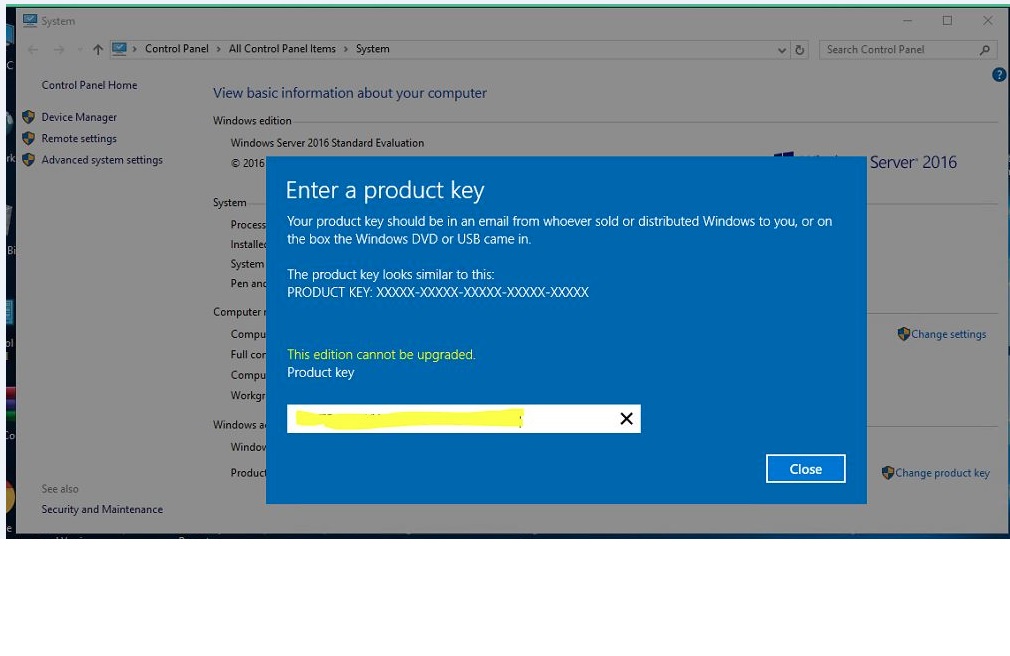This screenshot has width=1010, height=656.
Task: Open Security and Maintenance link
Action: (102, 509)
